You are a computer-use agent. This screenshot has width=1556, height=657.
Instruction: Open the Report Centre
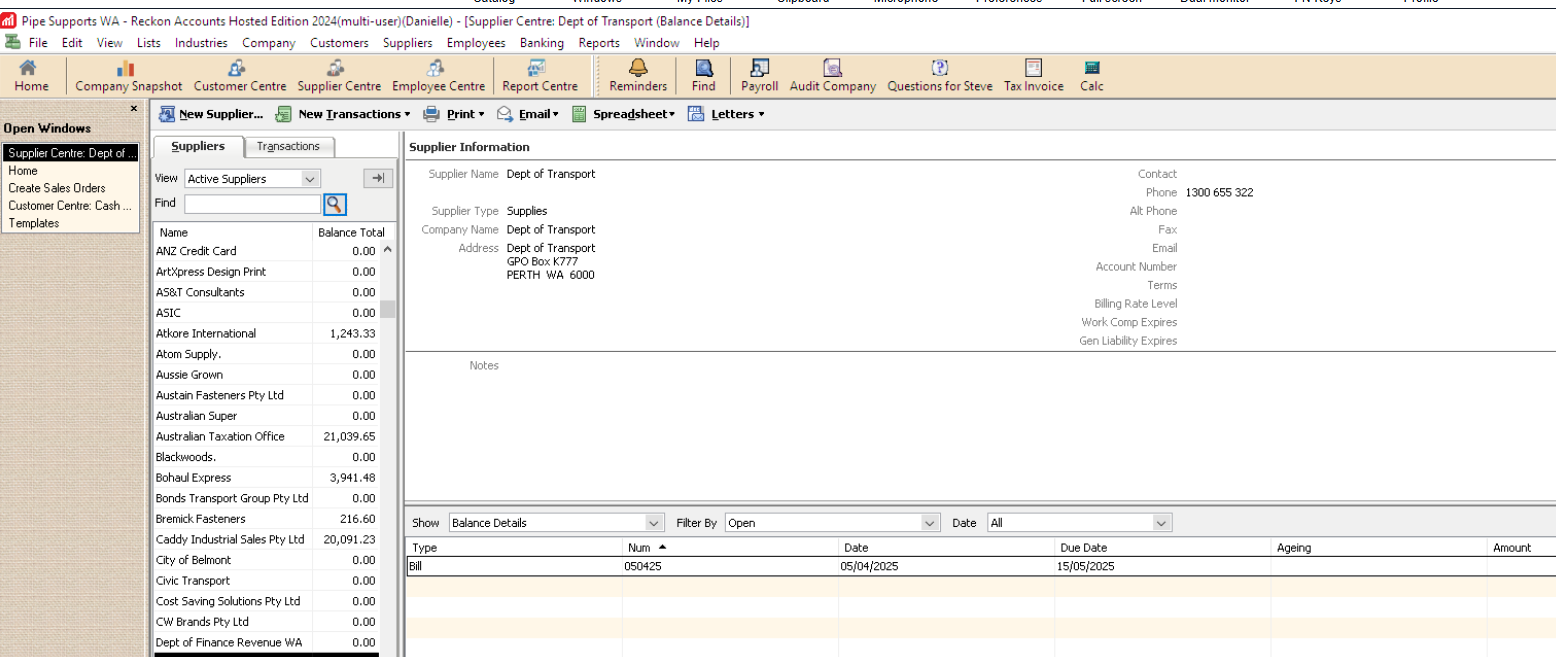(540, 77)
